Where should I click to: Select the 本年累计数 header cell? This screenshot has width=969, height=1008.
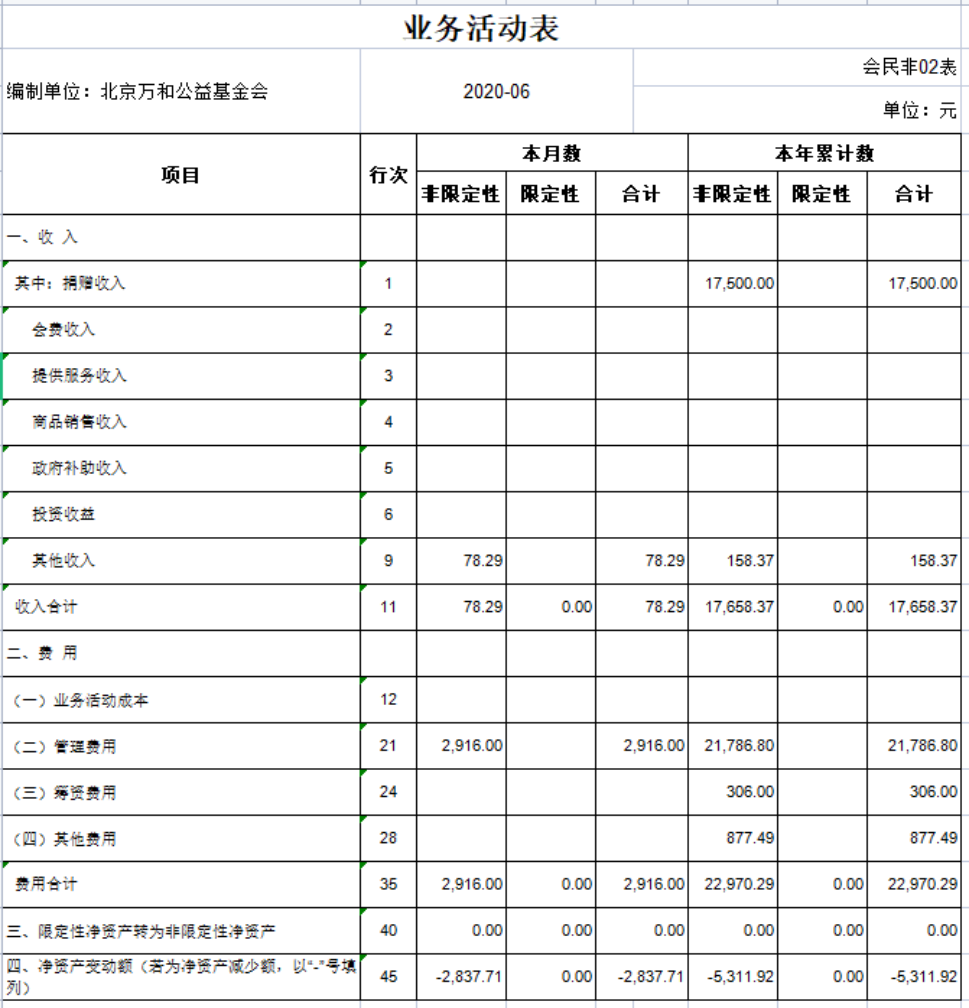824,154
